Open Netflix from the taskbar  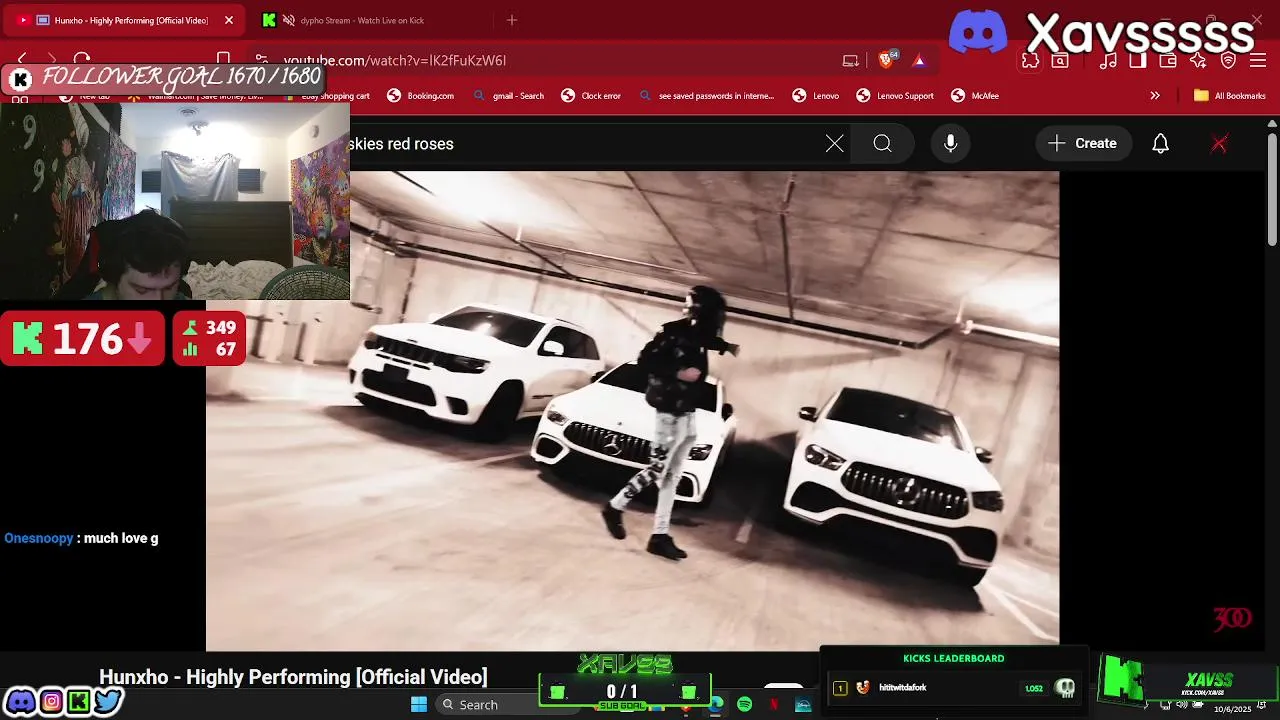(x=774, y=705)
